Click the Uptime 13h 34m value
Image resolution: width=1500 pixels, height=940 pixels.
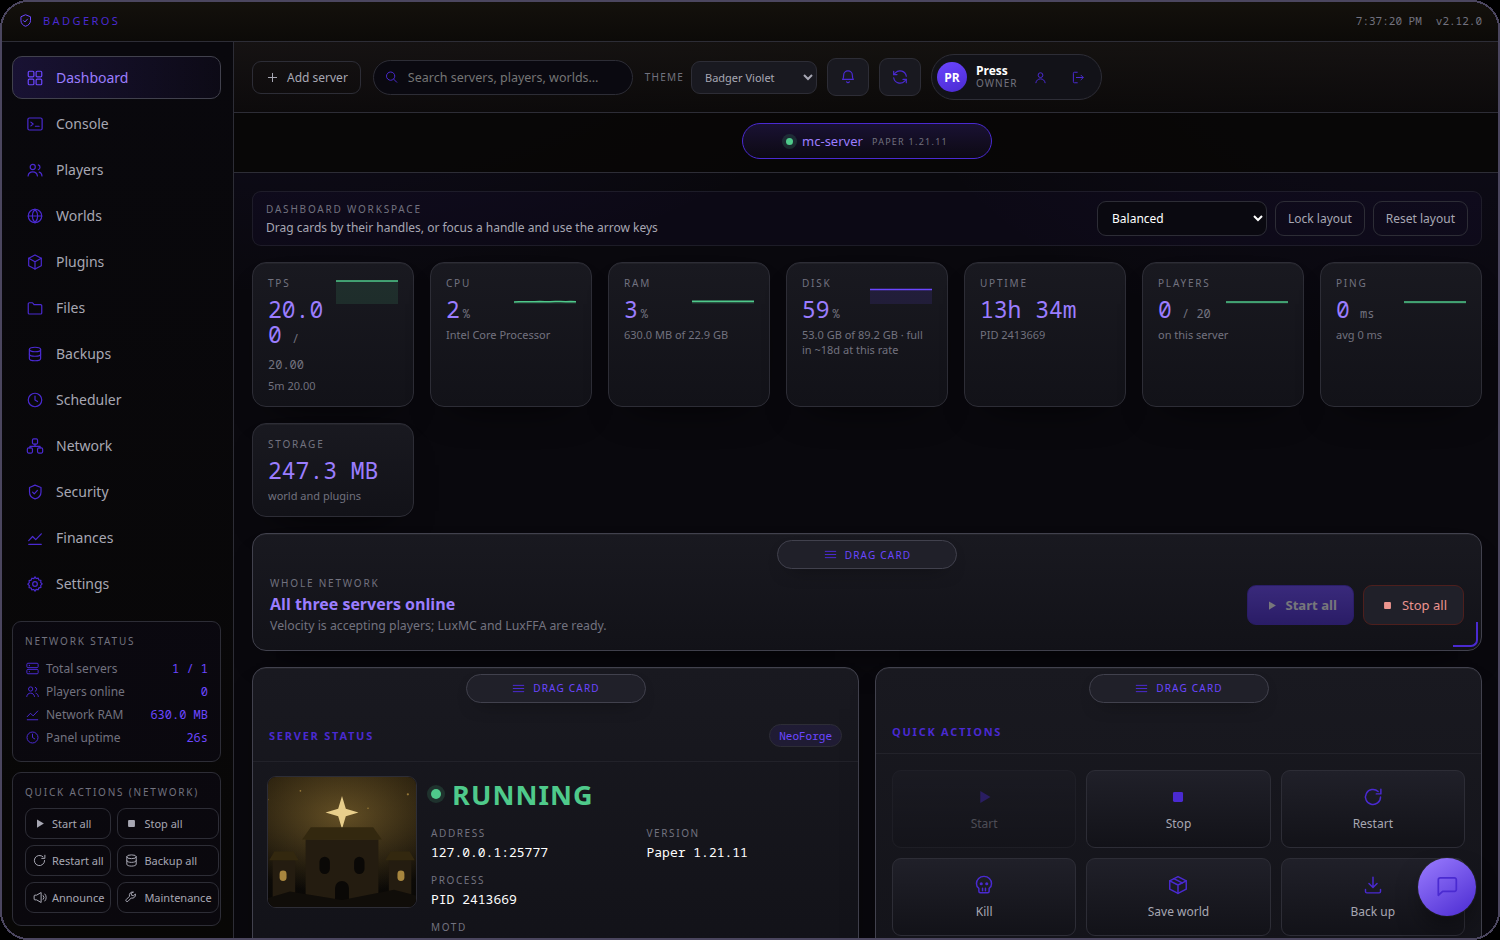click(1028, 310)
